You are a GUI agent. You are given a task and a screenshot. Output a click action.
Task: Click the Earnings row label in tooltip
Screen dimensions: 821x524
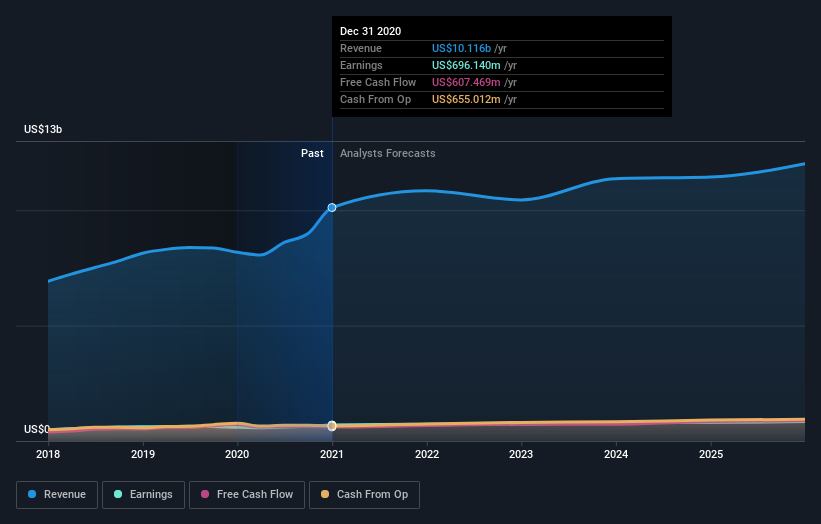361,65
